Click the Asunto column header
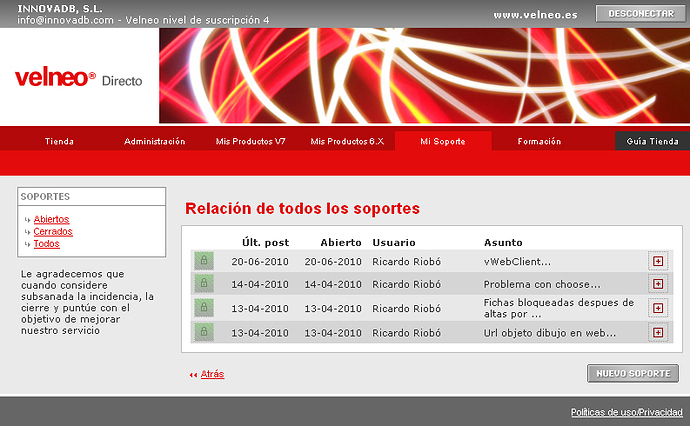This screenshot has width=690, height=426. (x=503, y=242)
